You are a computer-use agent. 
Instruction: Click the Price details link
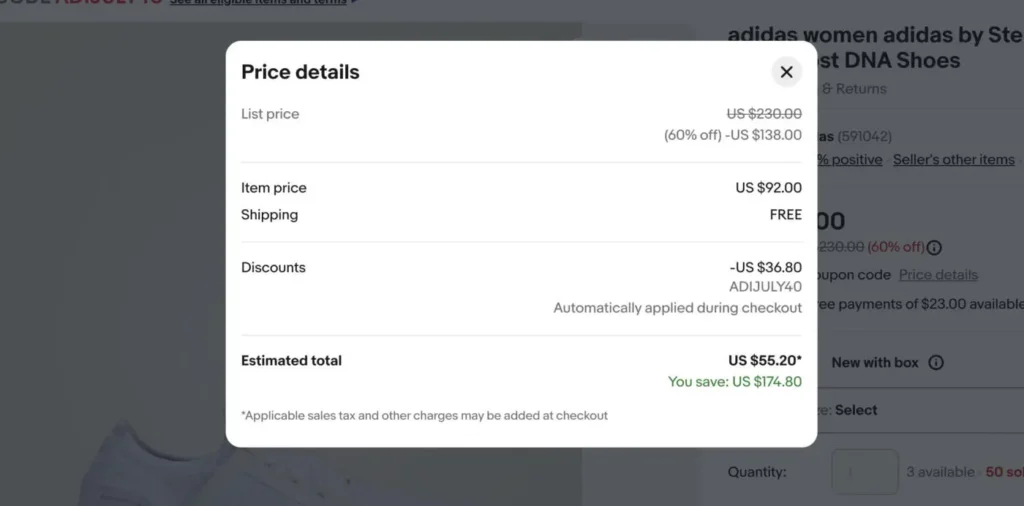pyautogui.click(x=938, y=275)
